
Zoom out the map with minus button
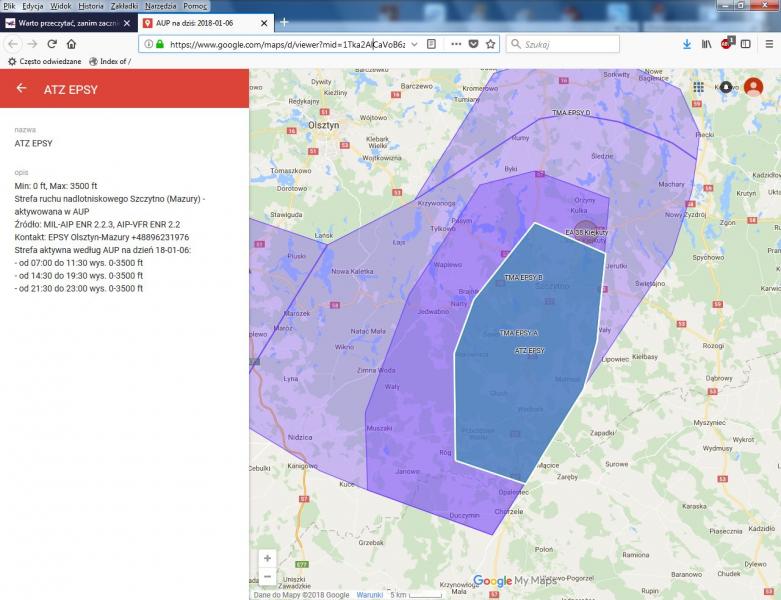[266, 576]
